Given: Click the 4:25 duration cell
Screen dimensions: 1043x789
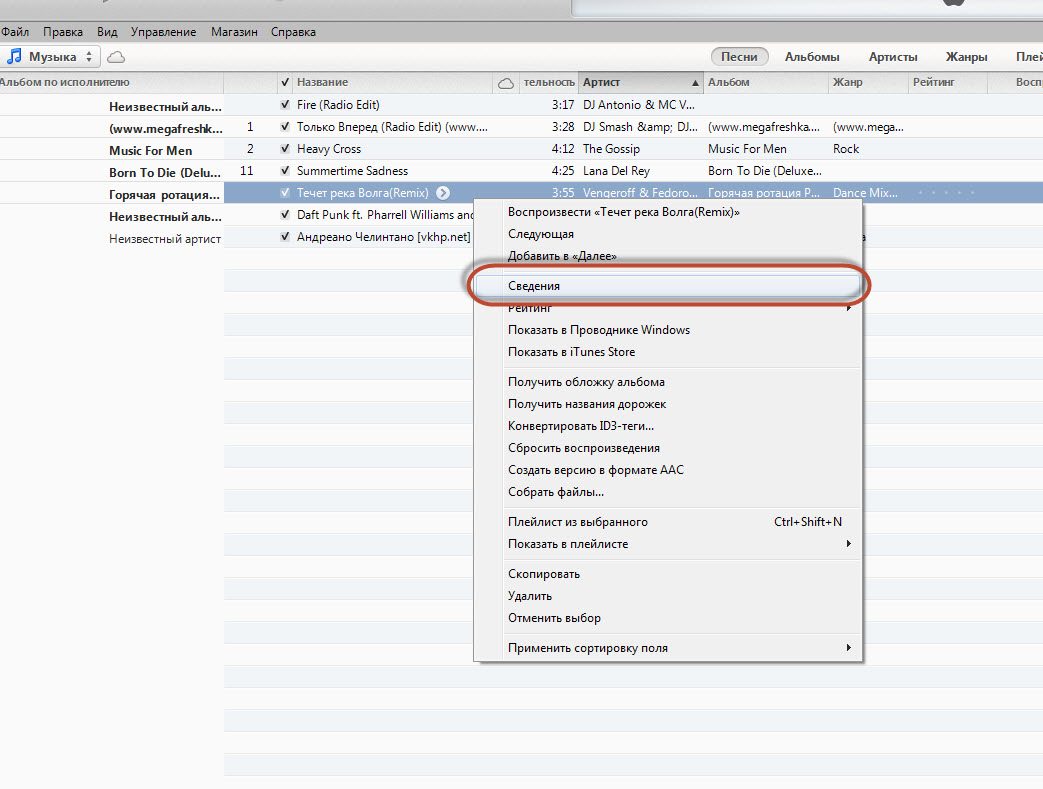Looking at the screenshot, I should [x=563, y=170].
